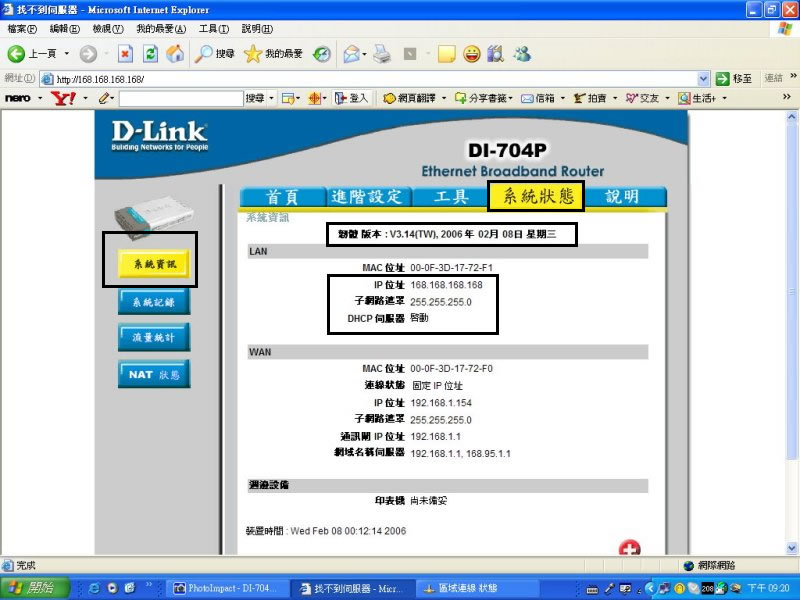Click the pencil highlighter icon on Yahoo toolbar

coord(105,97)
